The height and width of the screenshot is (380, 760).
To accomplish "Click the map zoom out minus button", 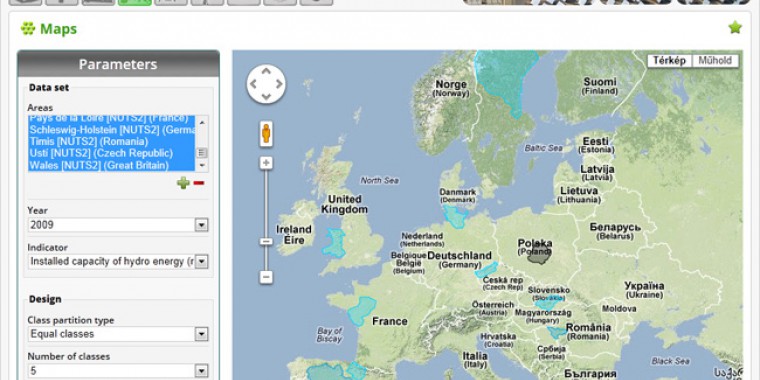I will [266, 277].
